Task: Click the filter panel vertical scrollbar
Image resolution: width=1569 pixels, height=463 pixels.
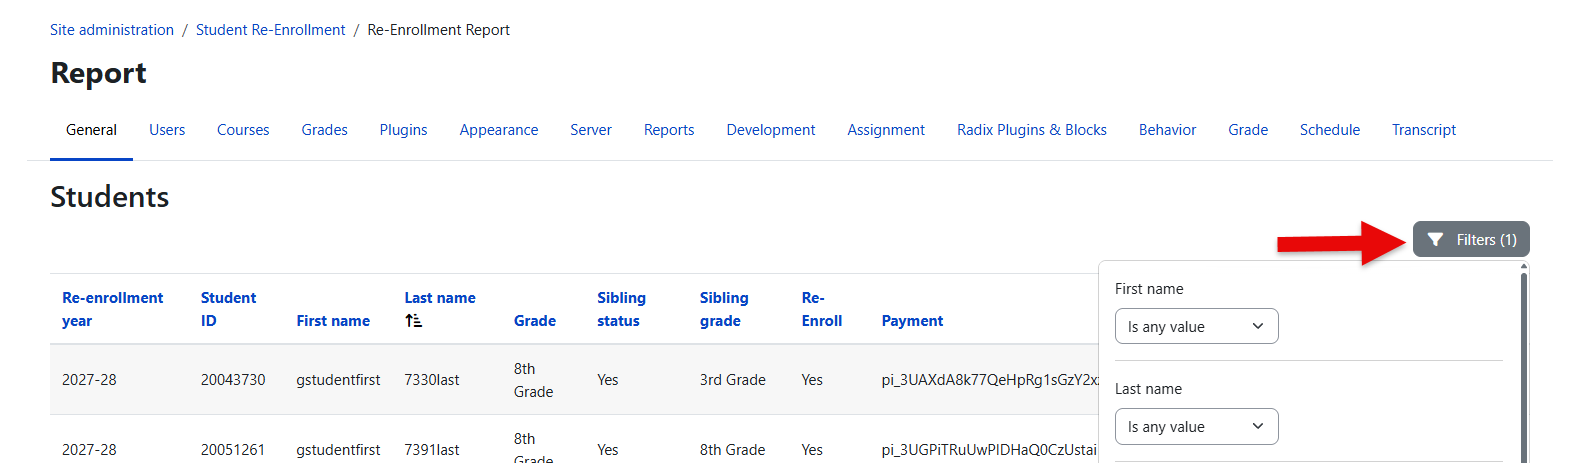Action: (x=1523, y=366)
